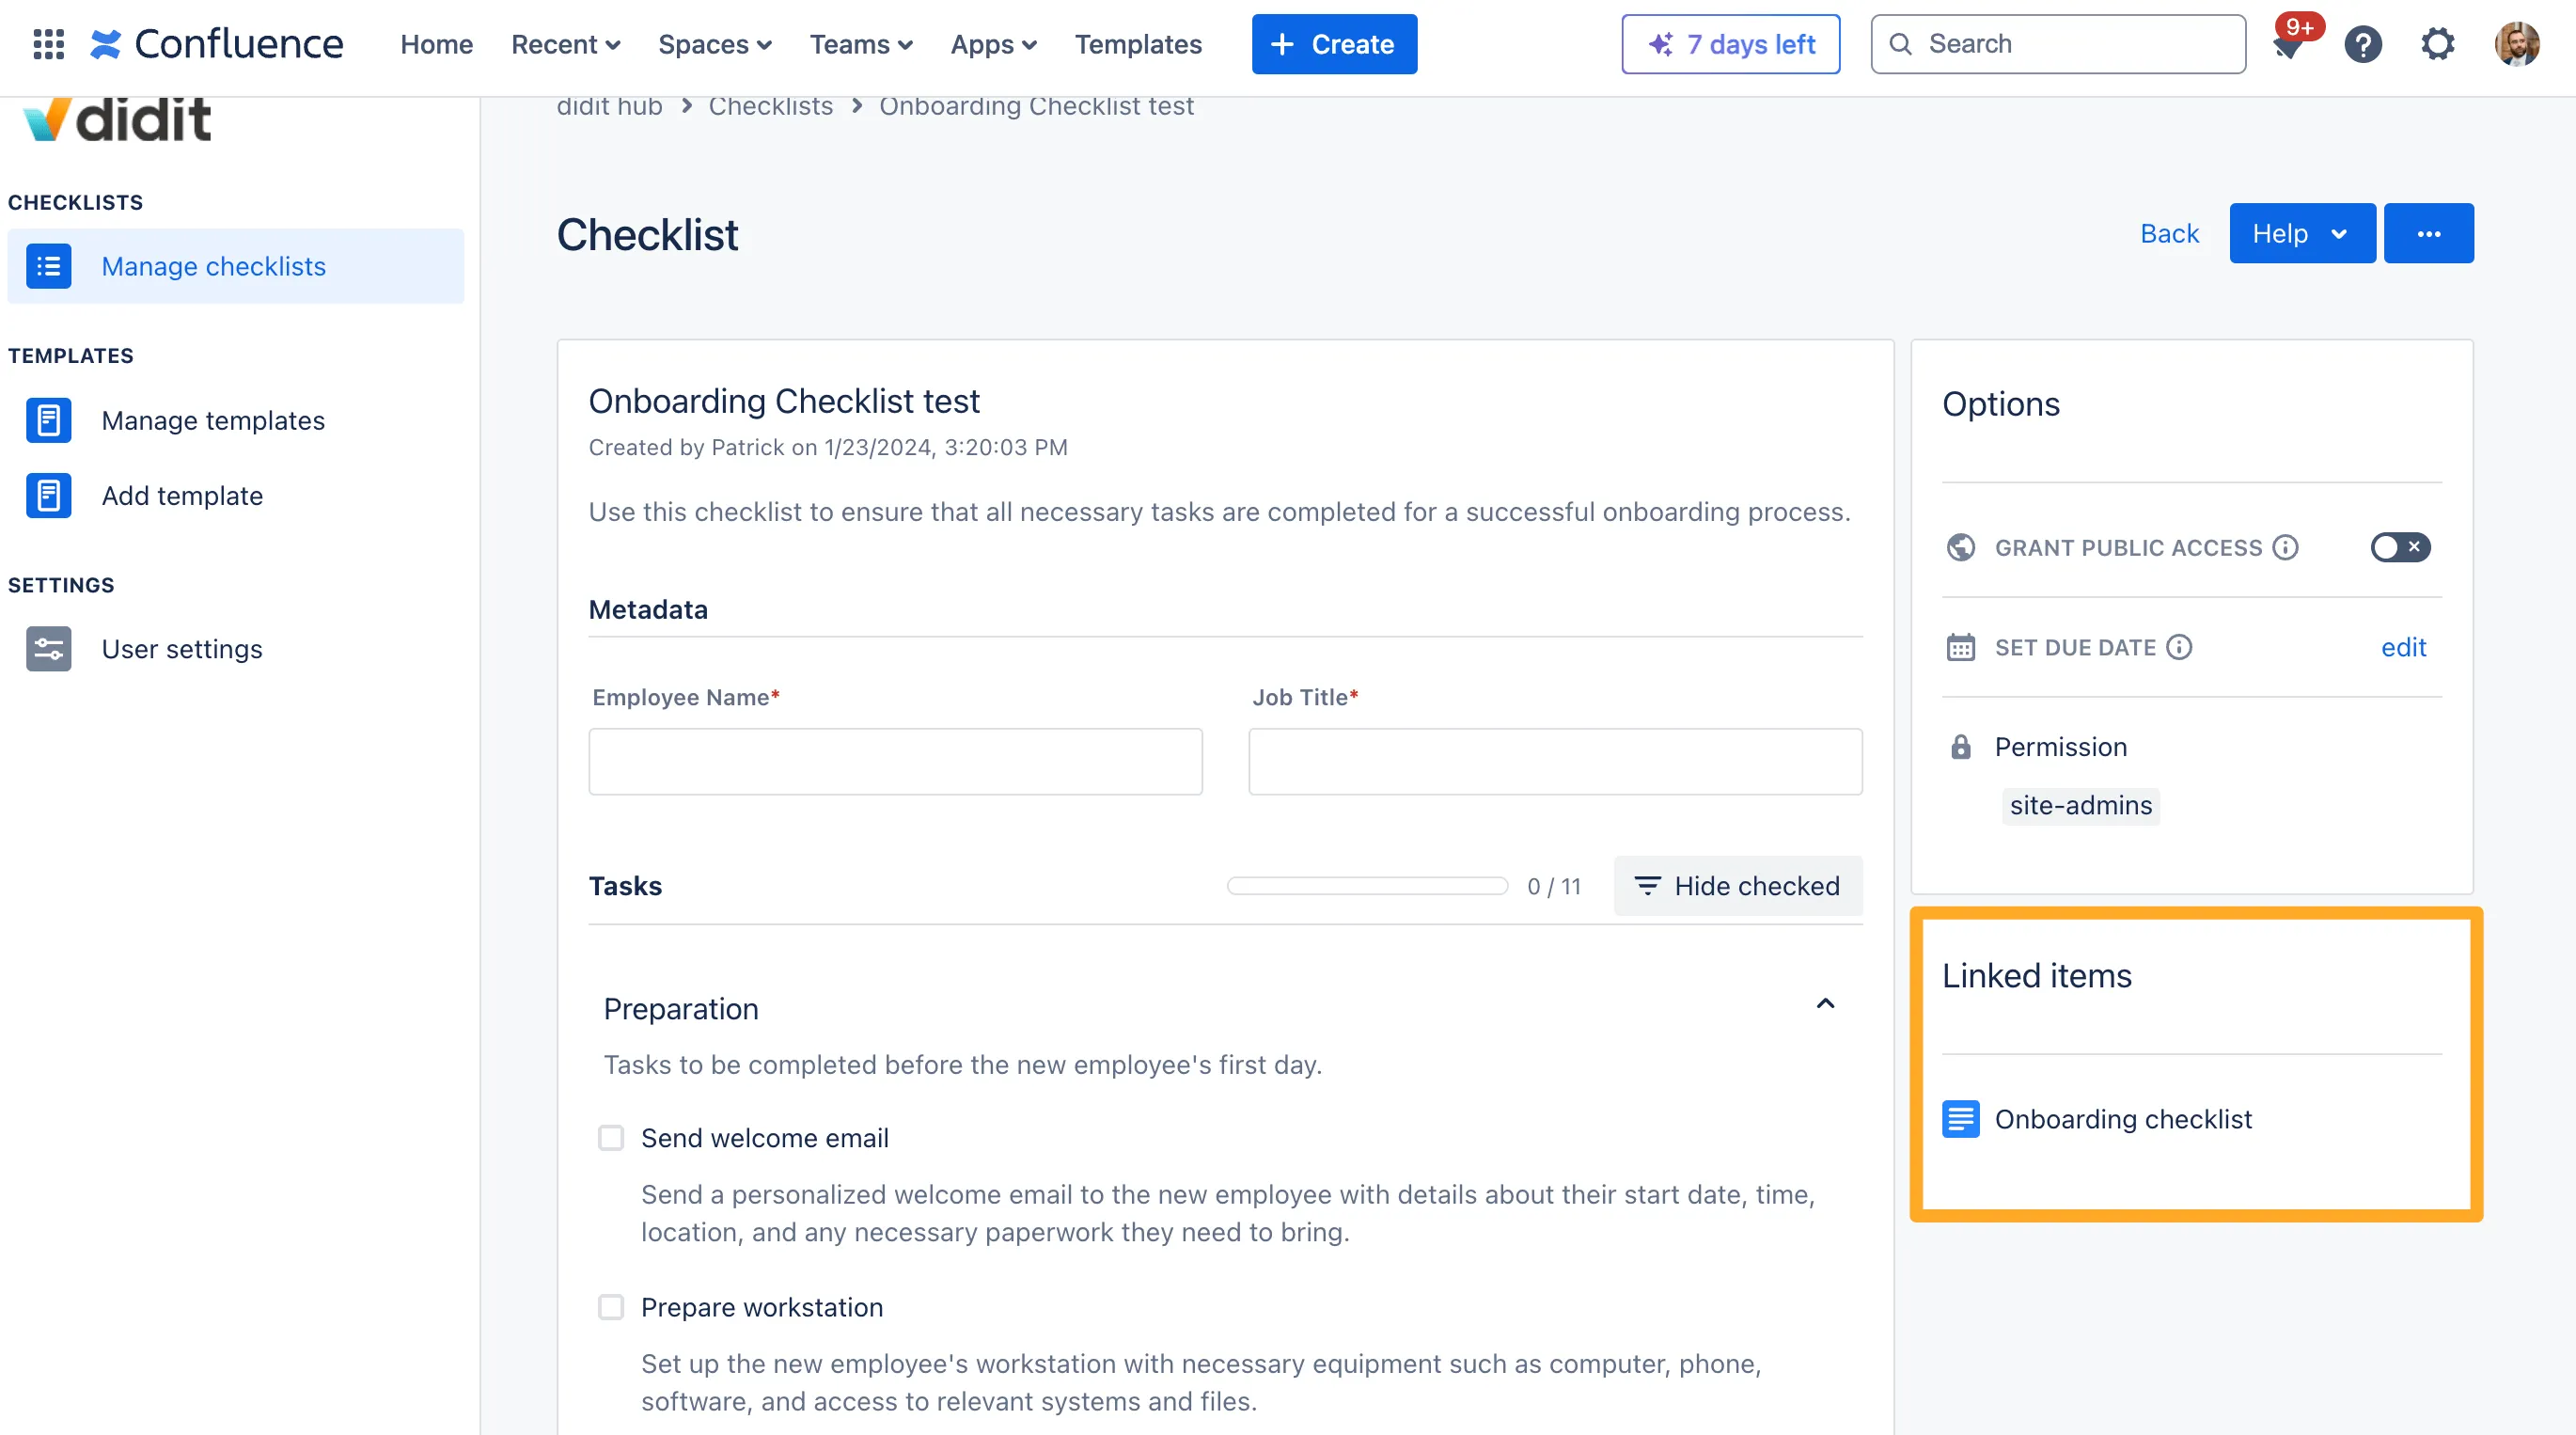This screenshot has height=1435, width=2576.
Task: Click the globe icon for public access
Action: [x=1961, y=547]
